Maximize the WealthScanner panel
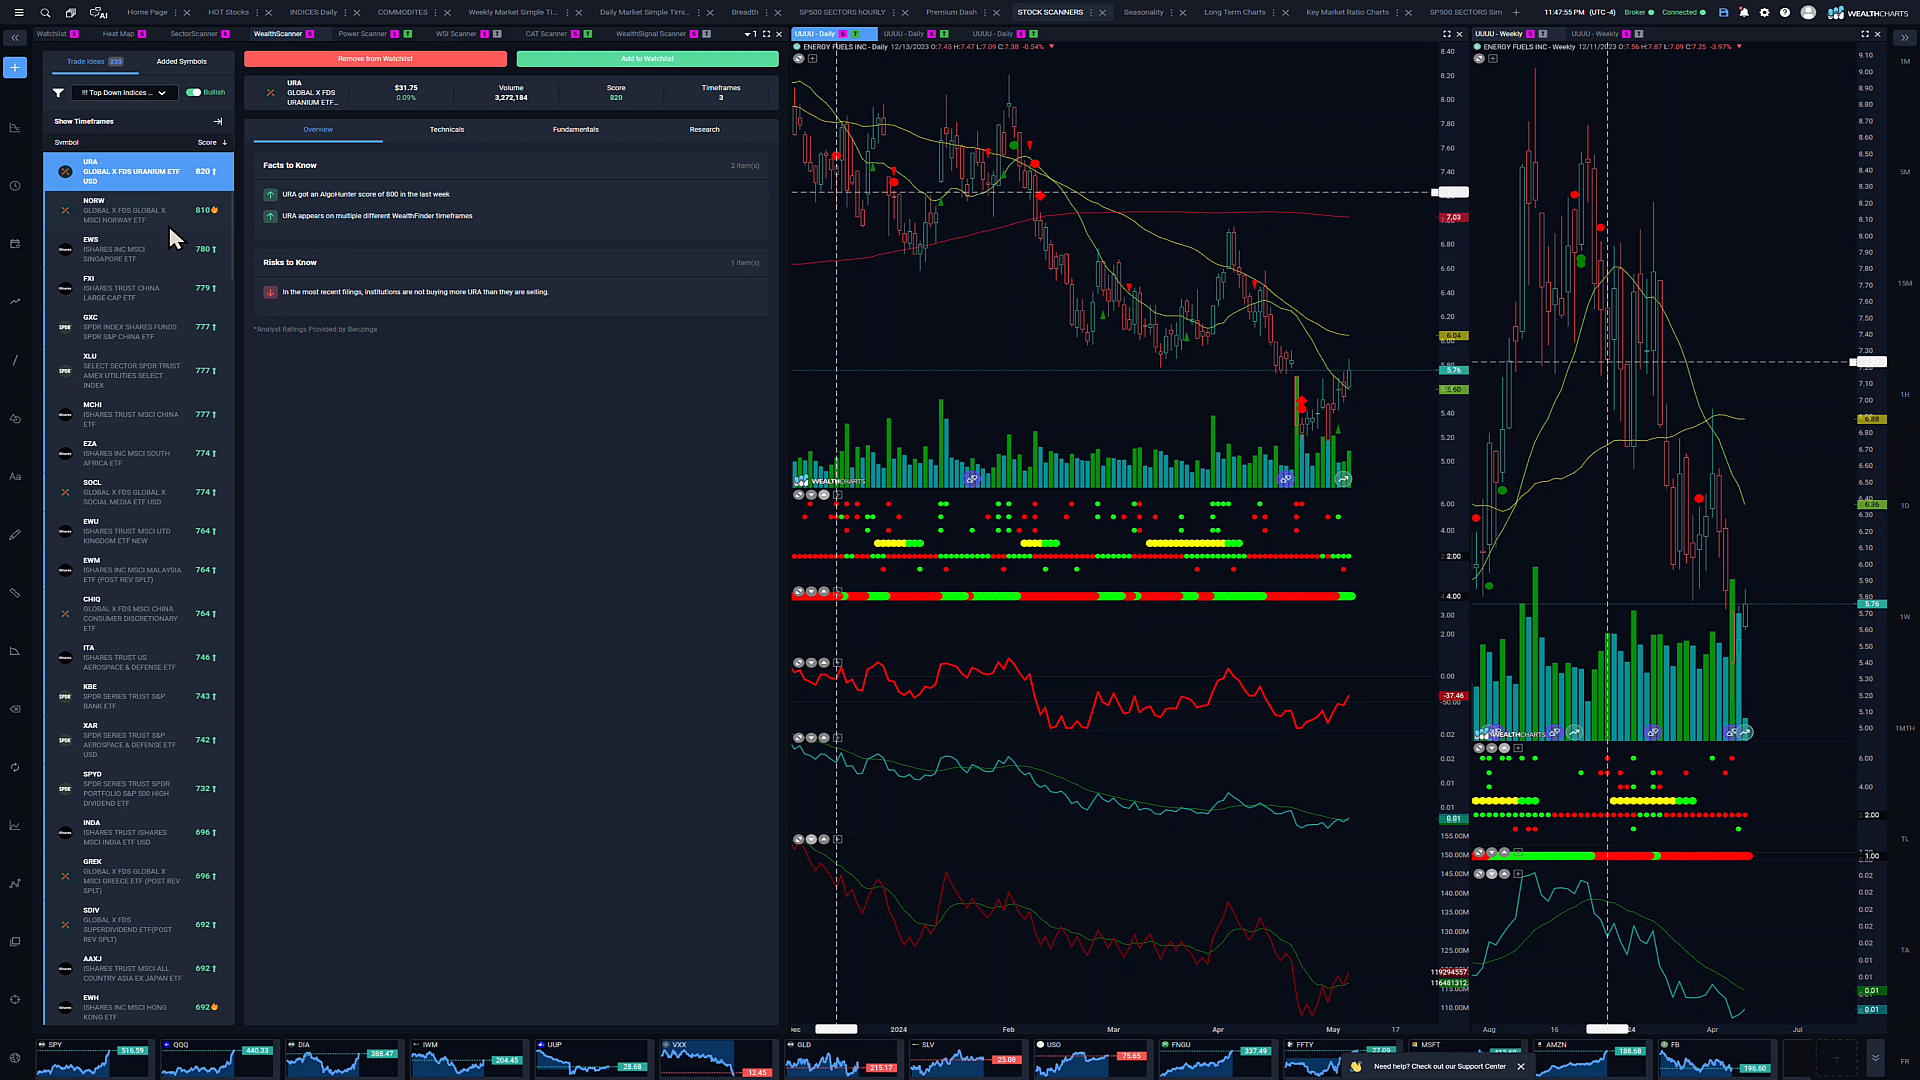Viewport: 1920px width, 1080px height. click(x=767, y=34)
